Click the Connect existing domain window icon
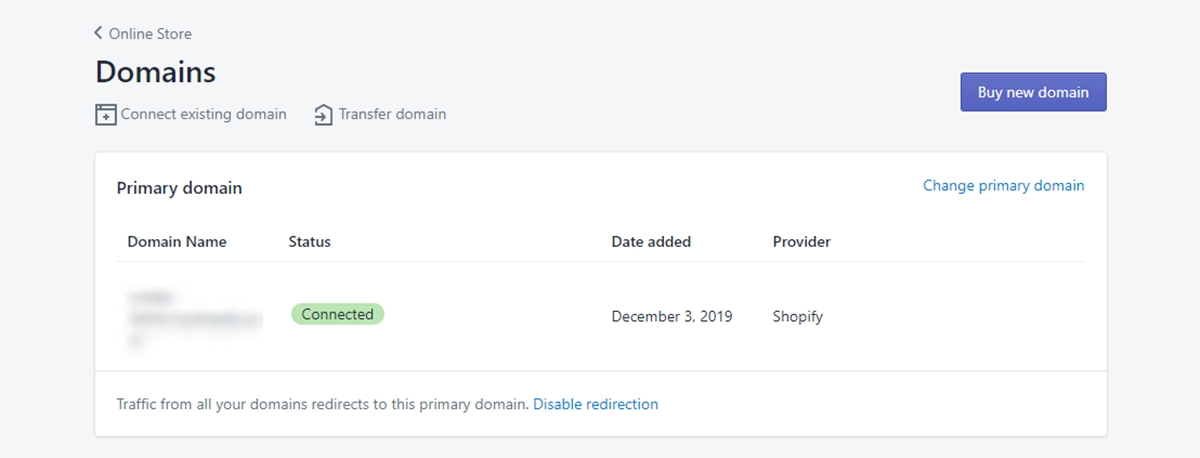Viewport: 1200px width, 458px height. (105, 115)
